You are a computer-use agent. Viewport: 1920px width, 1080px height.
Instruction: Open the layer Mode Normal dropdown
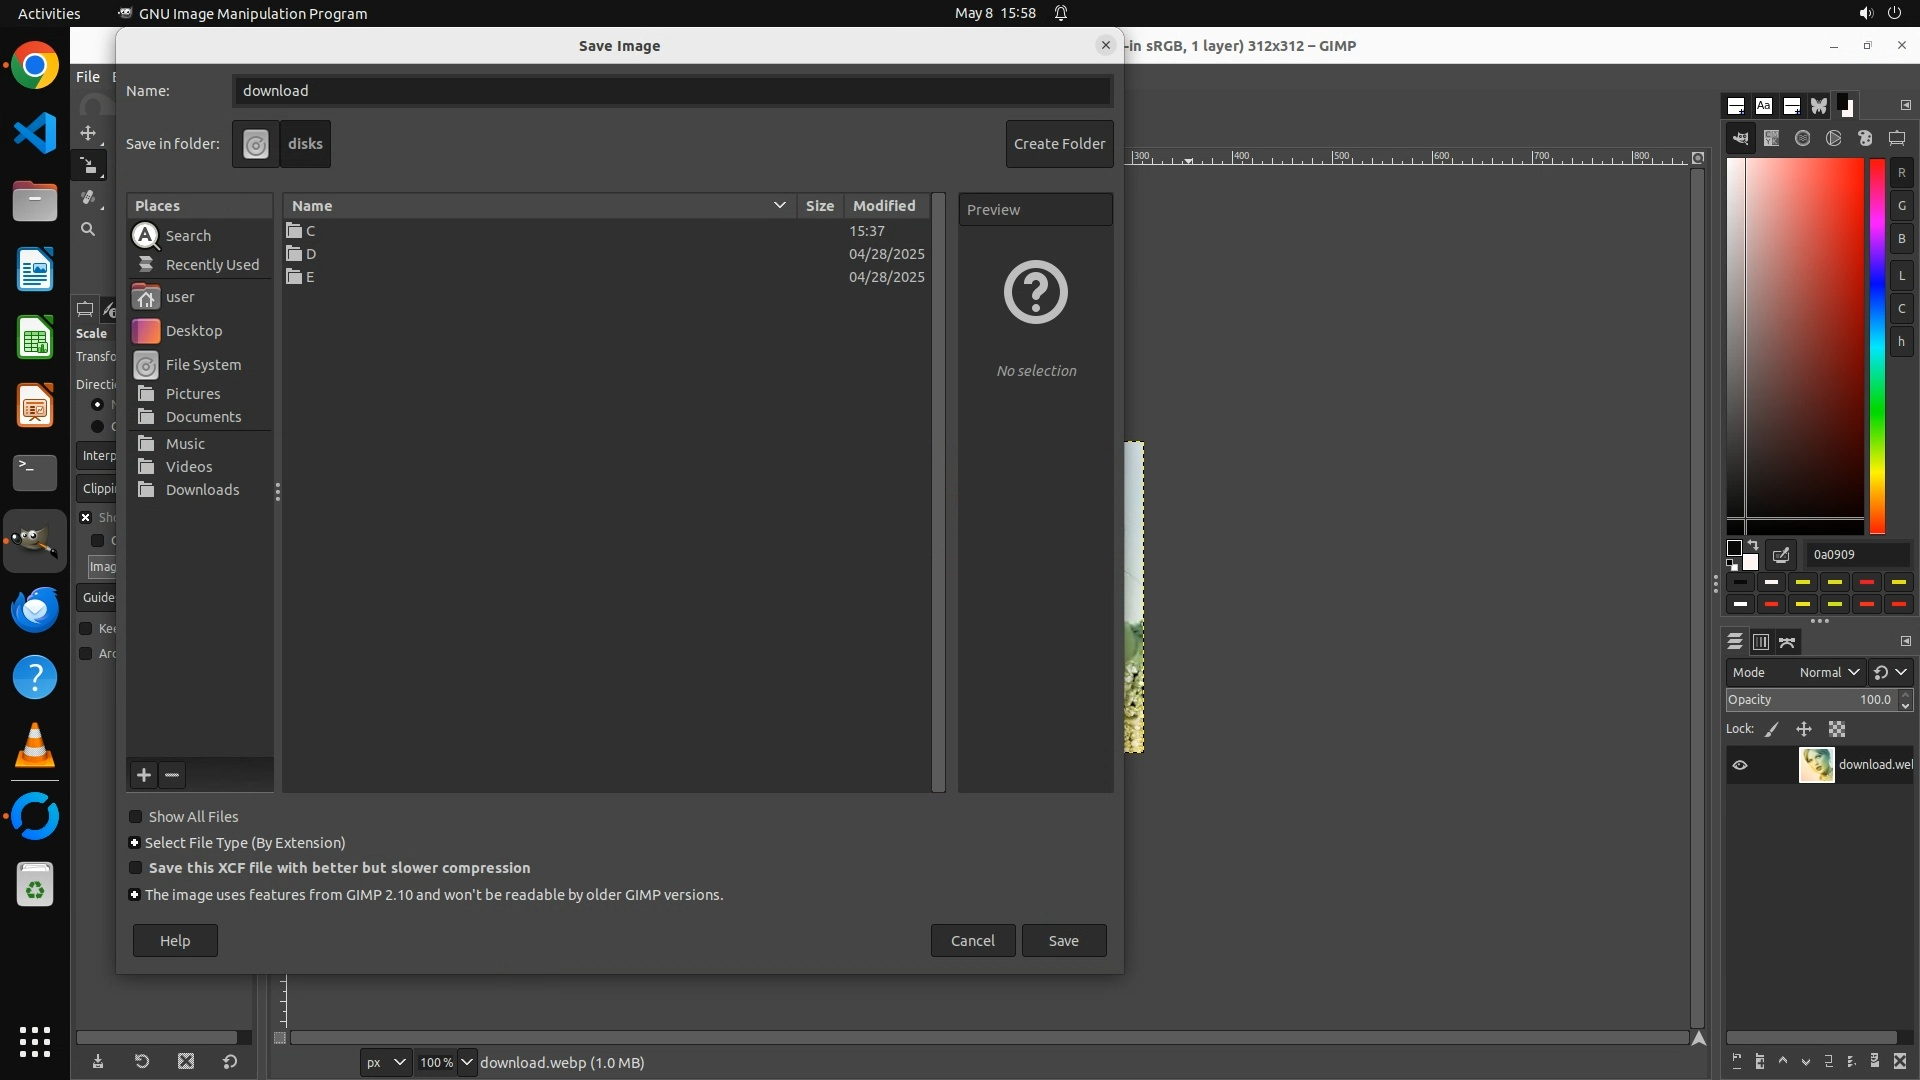(x=1828, y=673)
